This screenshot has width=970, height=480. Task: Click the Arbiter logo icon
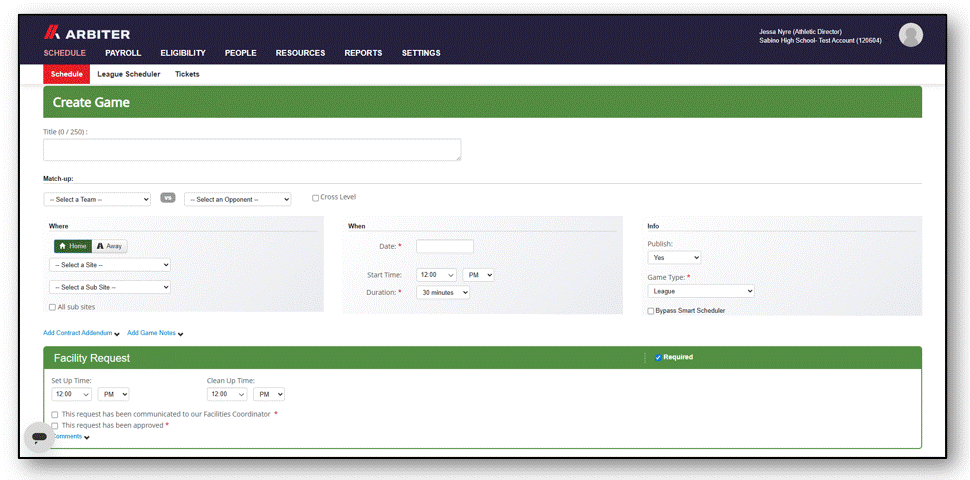coord(51,33)
